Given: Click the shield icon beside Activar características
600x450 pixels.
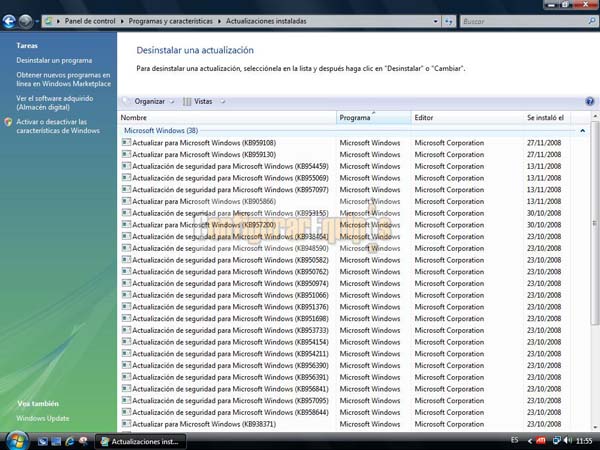Looking at the screenshot, I should (8, 122).
